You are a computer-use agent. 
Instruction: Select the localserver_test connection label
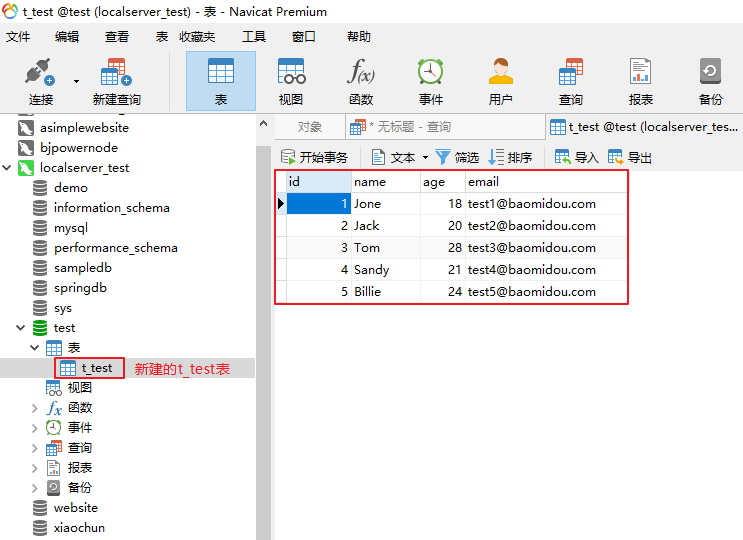click(84, 168)
